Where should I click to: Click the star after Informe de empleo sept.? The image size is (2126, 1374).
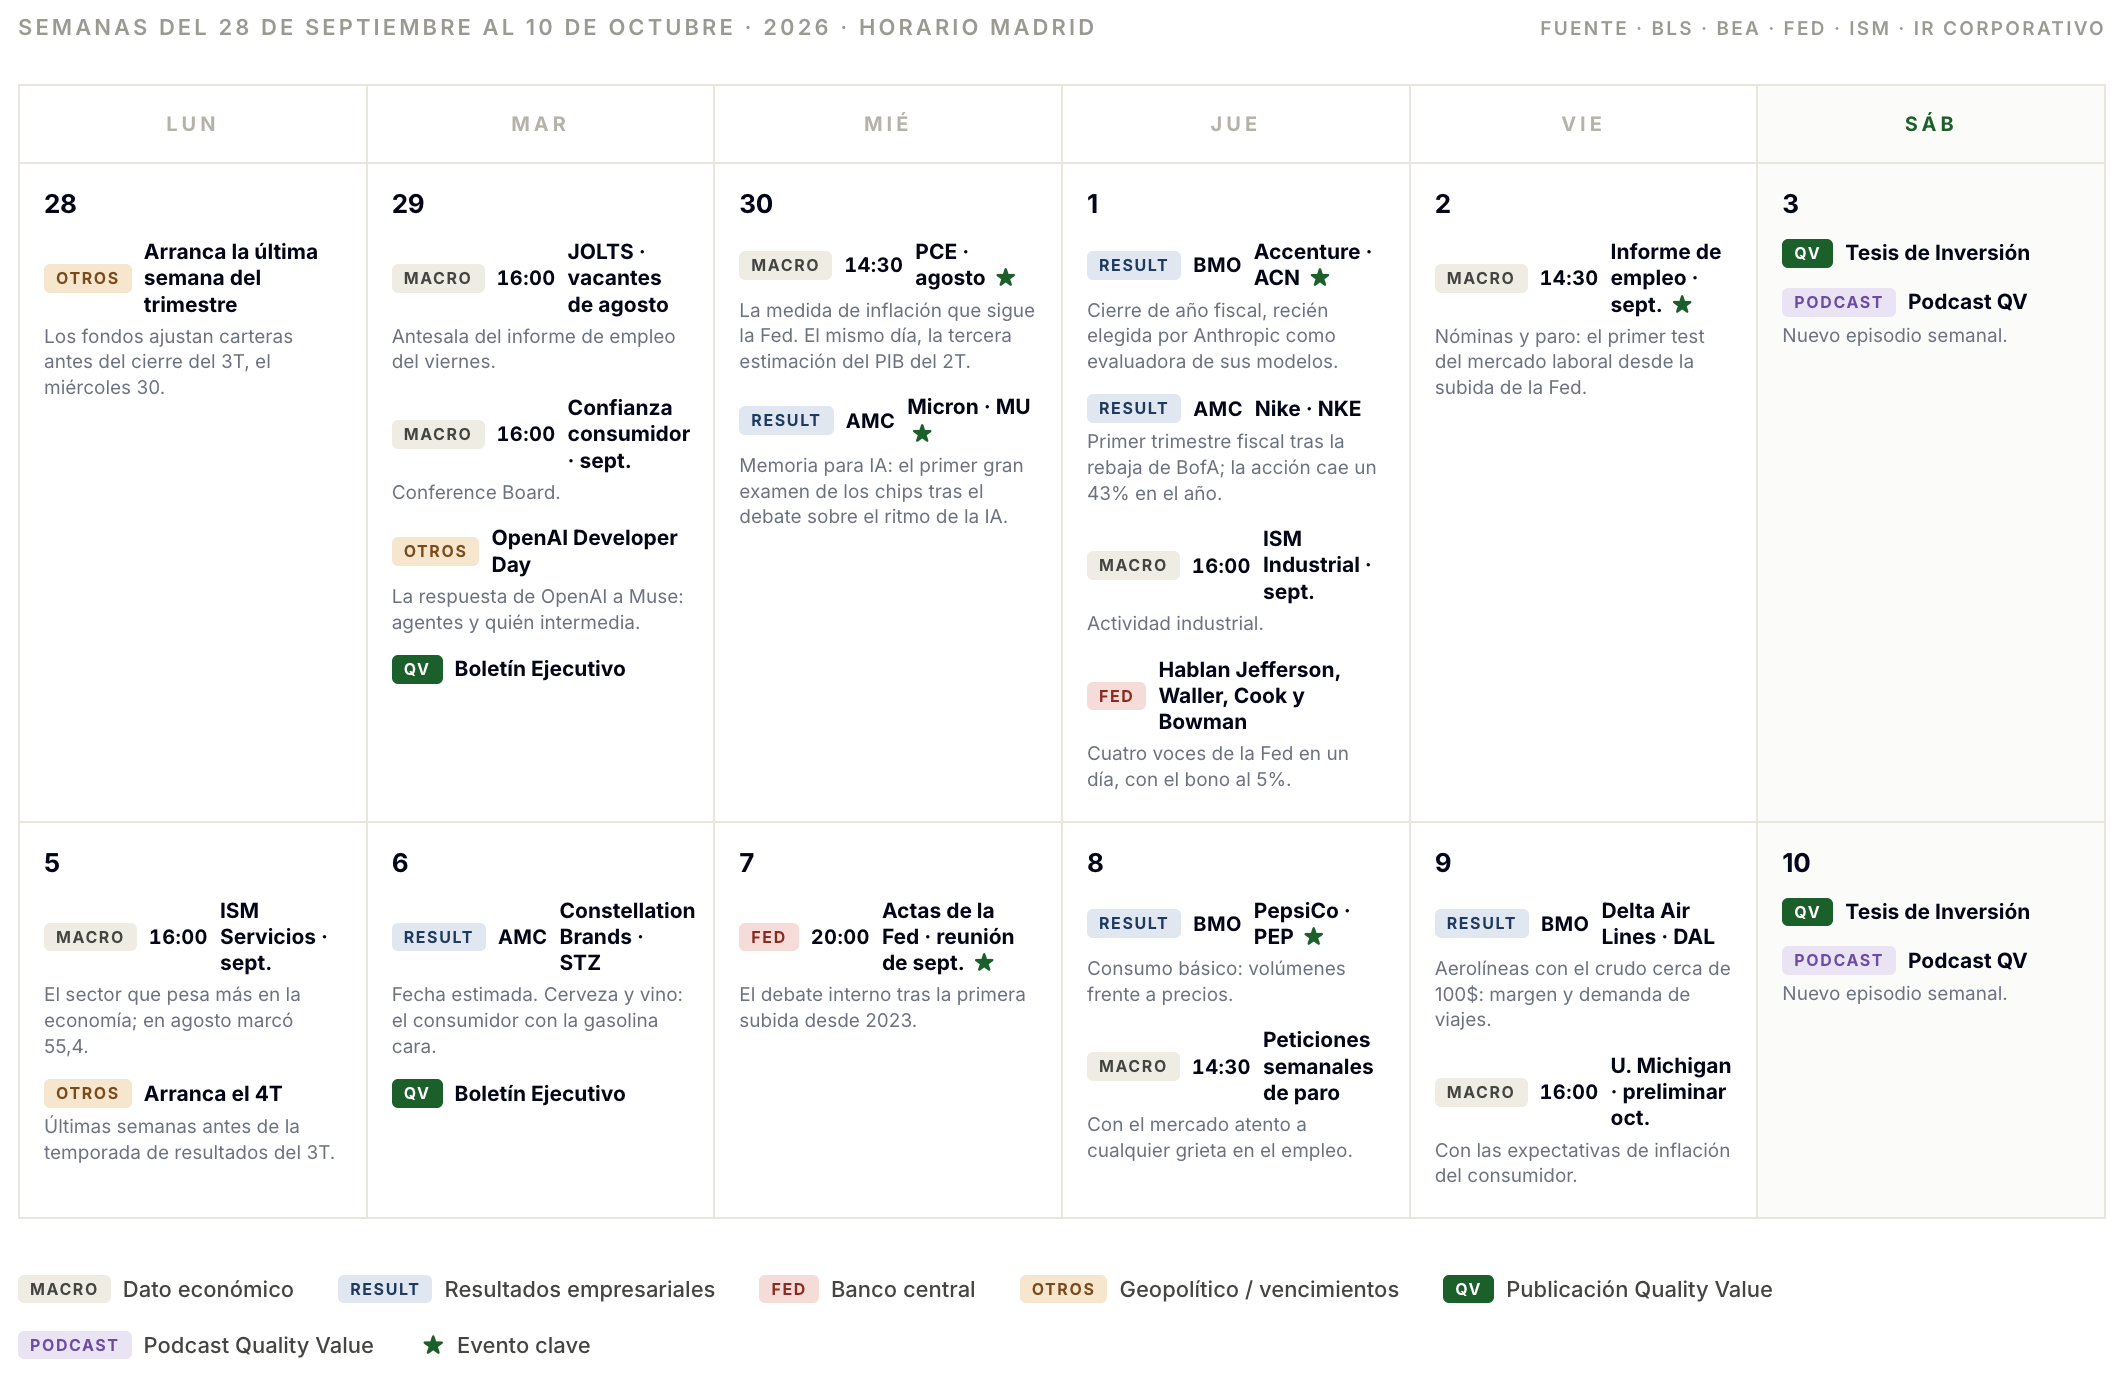[1682, 304]
